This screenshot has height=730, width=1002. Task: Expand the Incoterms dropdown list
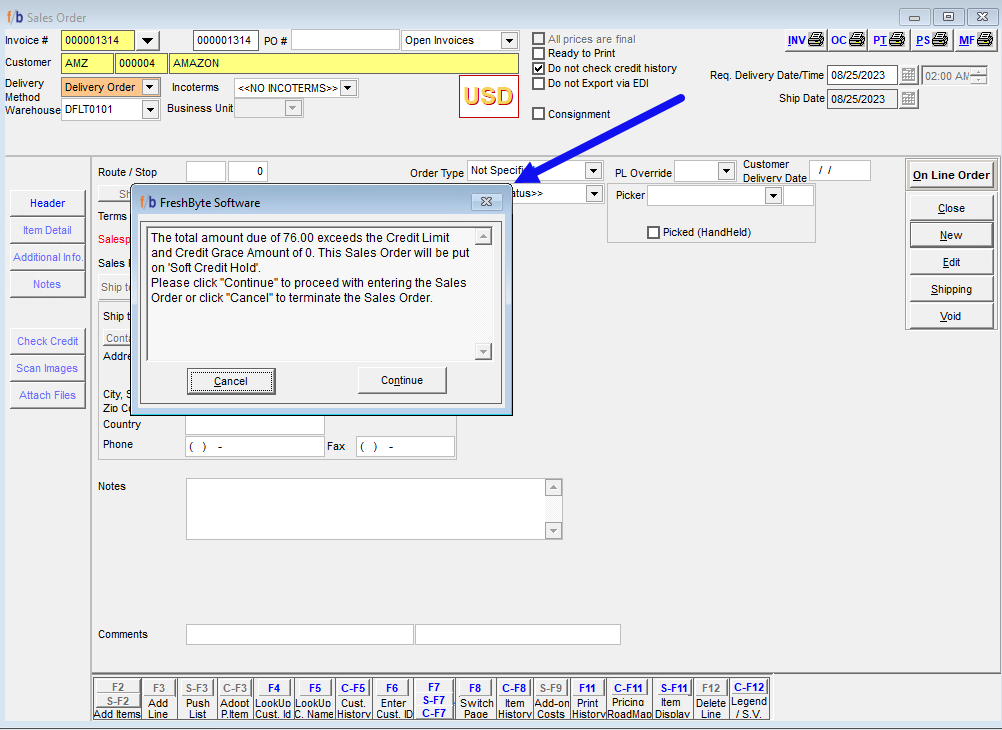(348, 88)
